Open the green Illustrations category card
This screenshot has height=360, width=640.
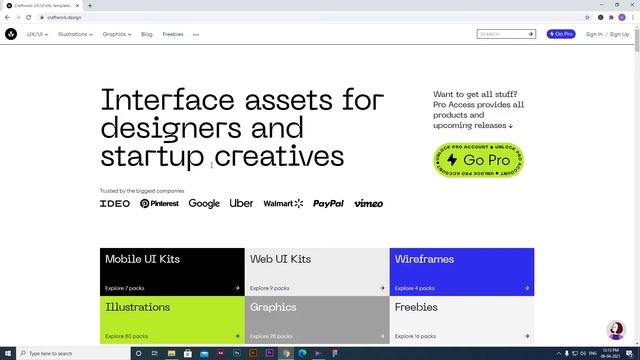(x=172, y=320)
